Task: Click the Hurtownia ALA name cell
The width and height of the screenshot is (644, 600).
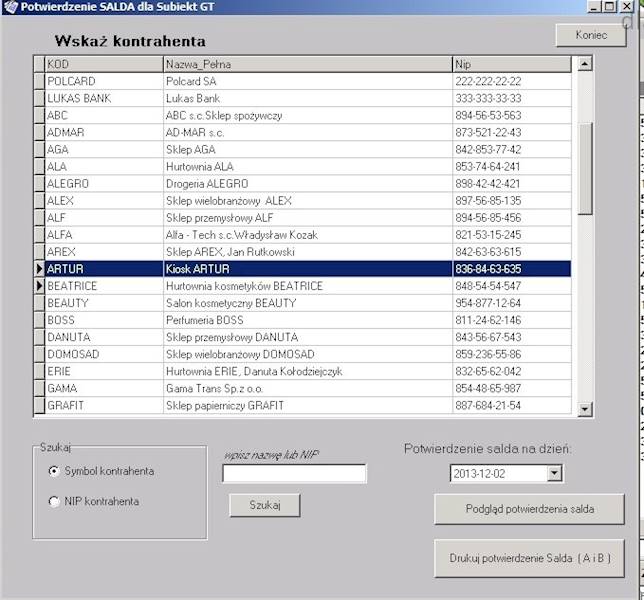Action: point(308,166)
